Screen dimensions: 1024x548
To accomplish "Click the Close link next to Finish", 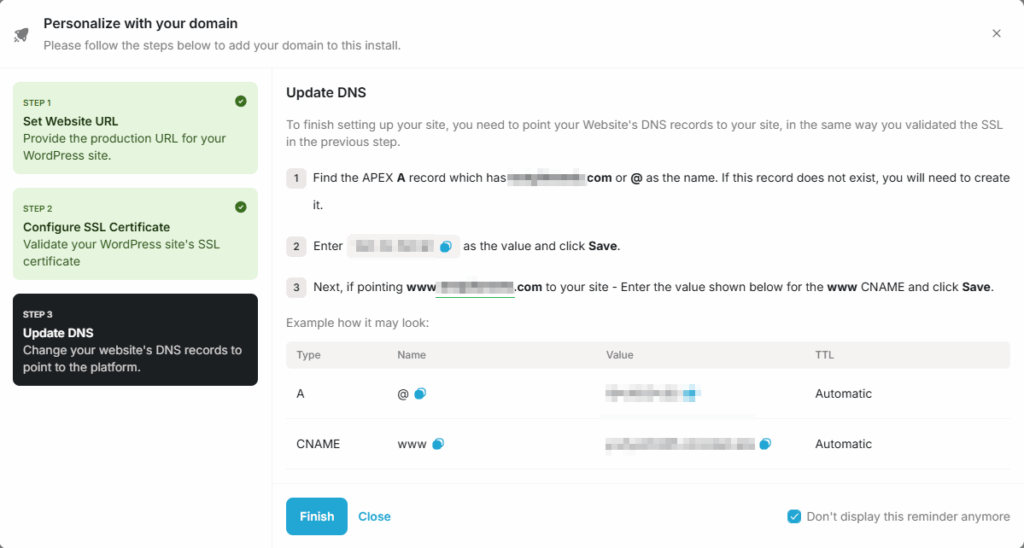I will pyautogui.click(x=374, y=517).
